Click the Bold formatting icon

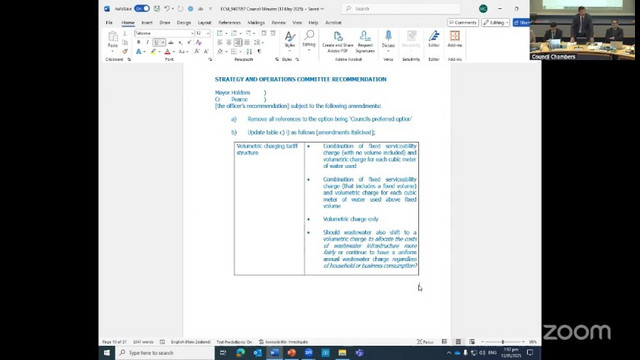(x=139, y=42)
